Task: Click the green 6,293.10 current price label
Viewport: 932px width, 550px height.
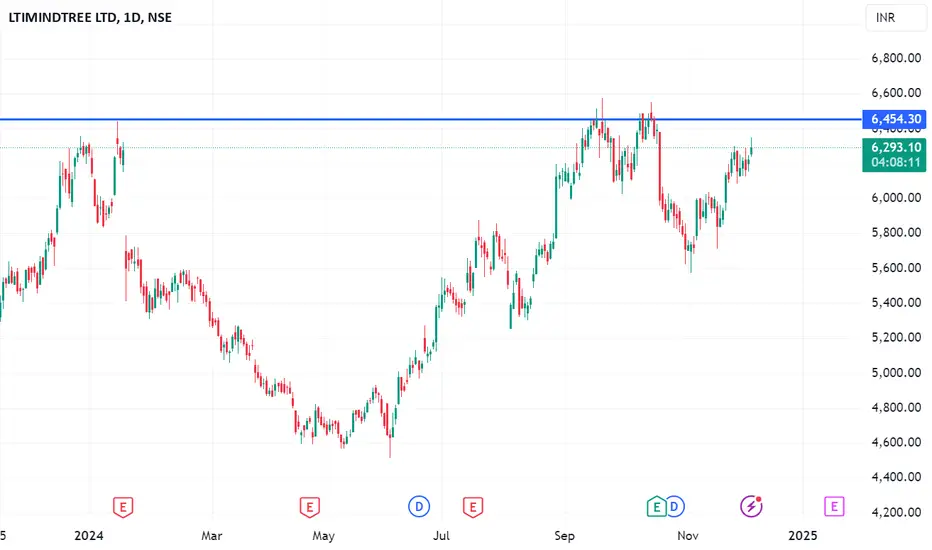Action: 895,155
